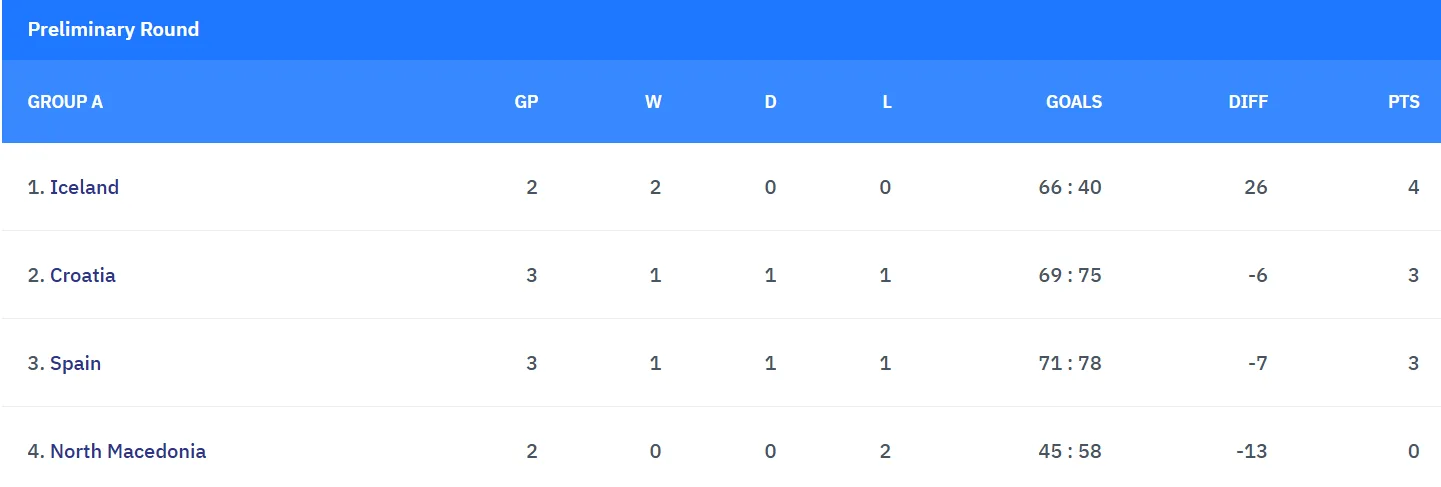This screenshot has height=487, width=1441.
Task: Click Iceland's goals value 66 : 40
Action: (1070, 187)
